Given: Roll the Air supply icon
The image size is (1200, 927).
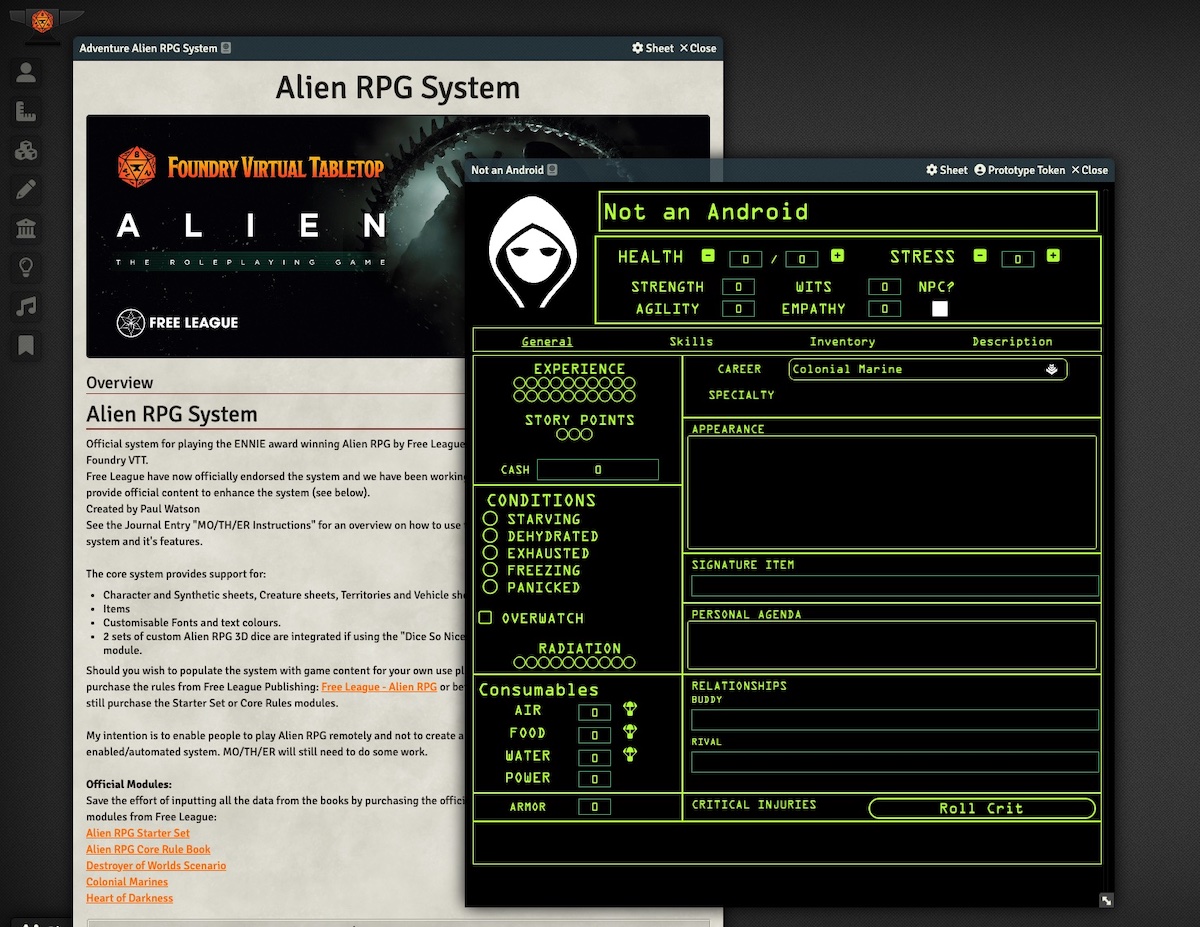Looking at the screenshot, I should tap(630, 709).
